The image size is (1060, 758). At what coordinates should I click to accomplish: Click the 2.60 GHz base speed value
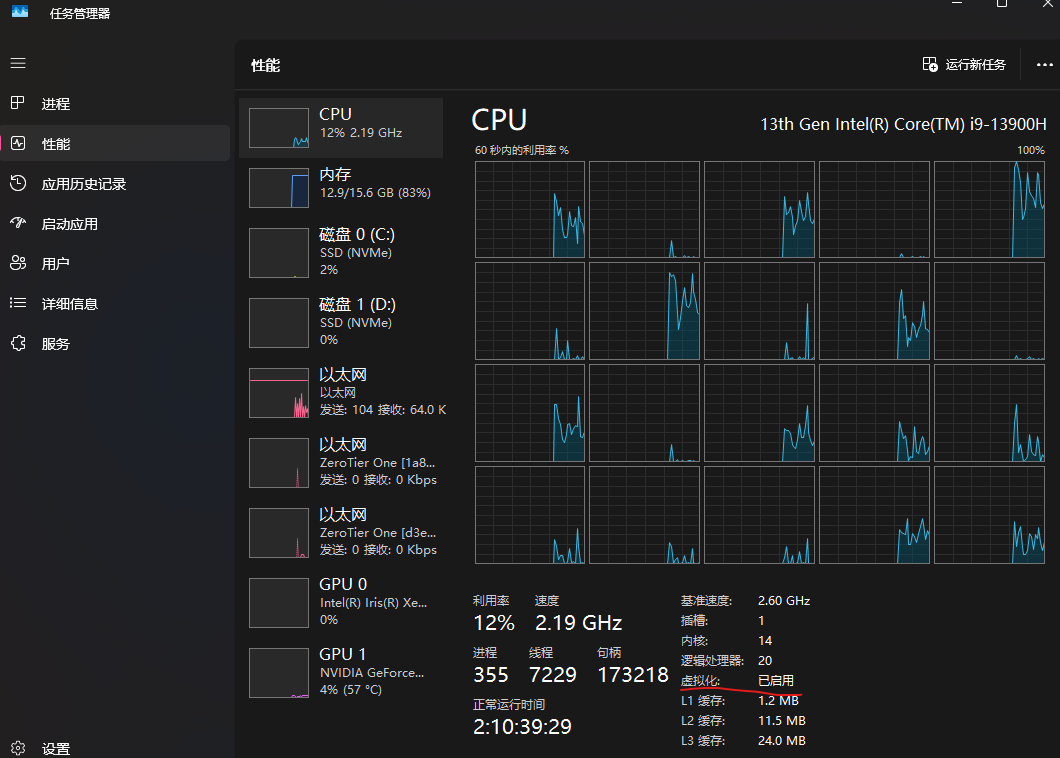click(x=784, y=600)
